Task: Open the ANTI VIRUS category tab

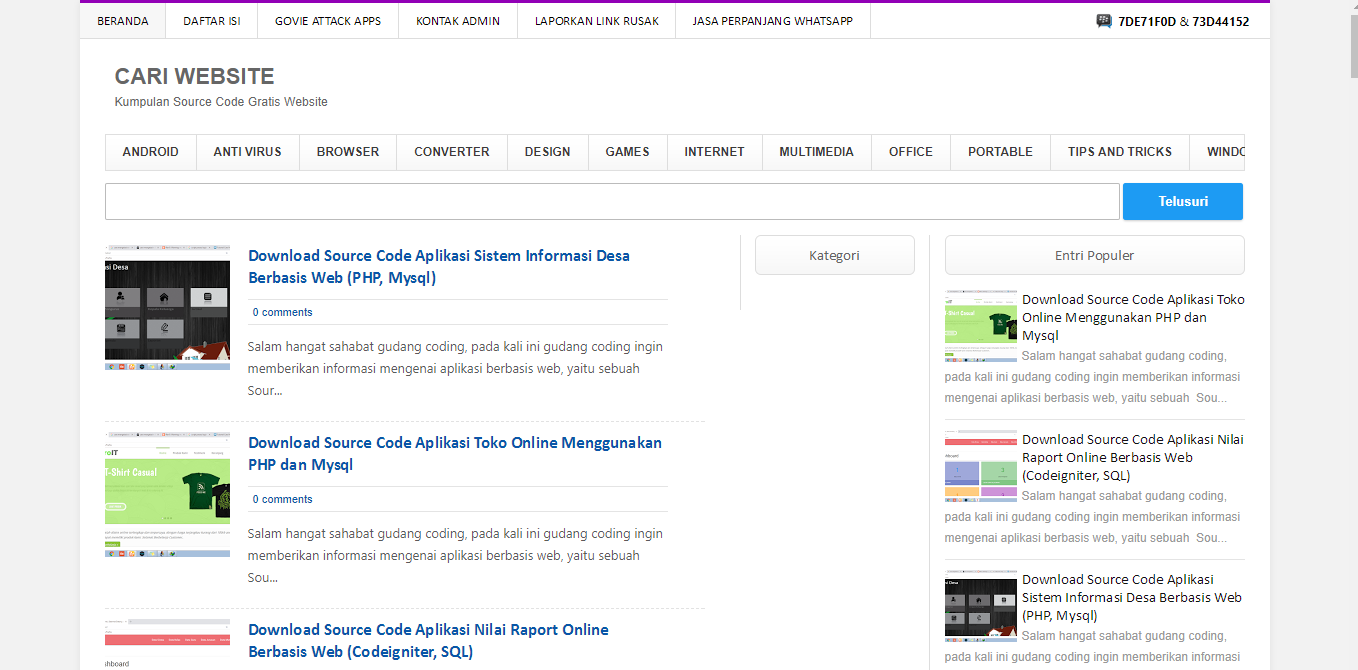Action: 248,152
